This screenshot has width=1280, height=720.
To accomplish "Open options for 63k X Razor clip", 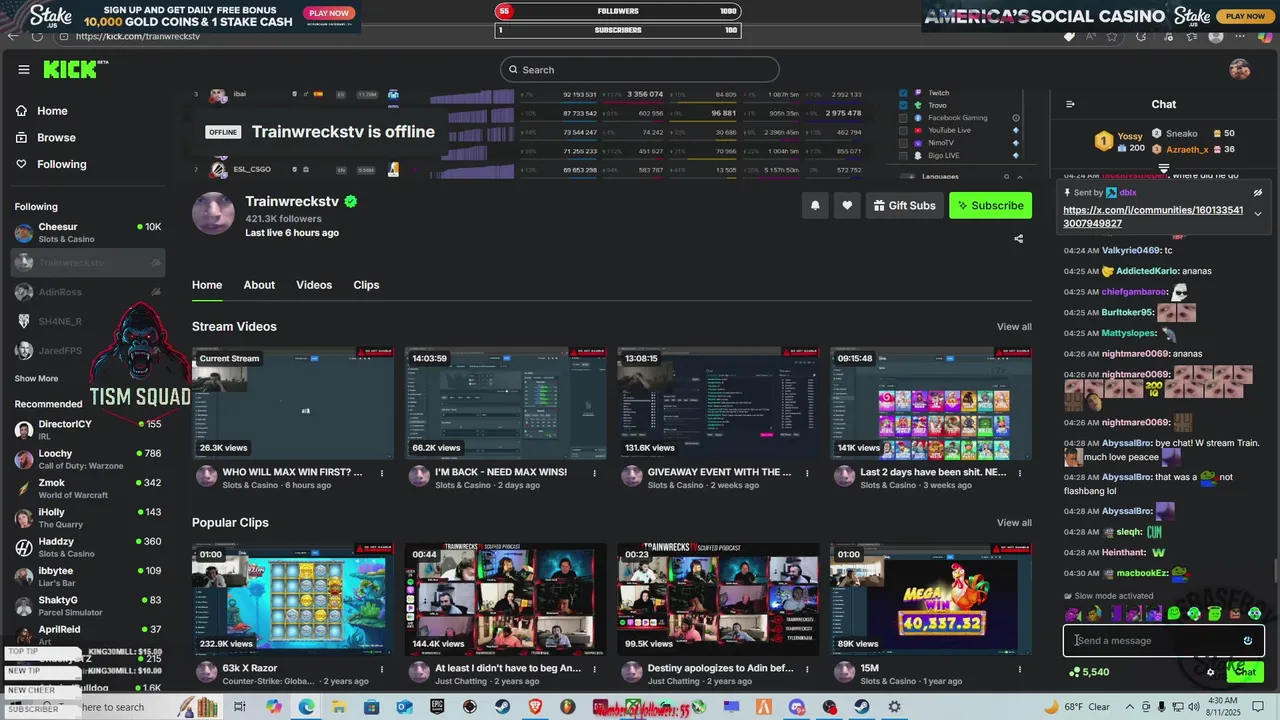I will (x=381, y=669).
